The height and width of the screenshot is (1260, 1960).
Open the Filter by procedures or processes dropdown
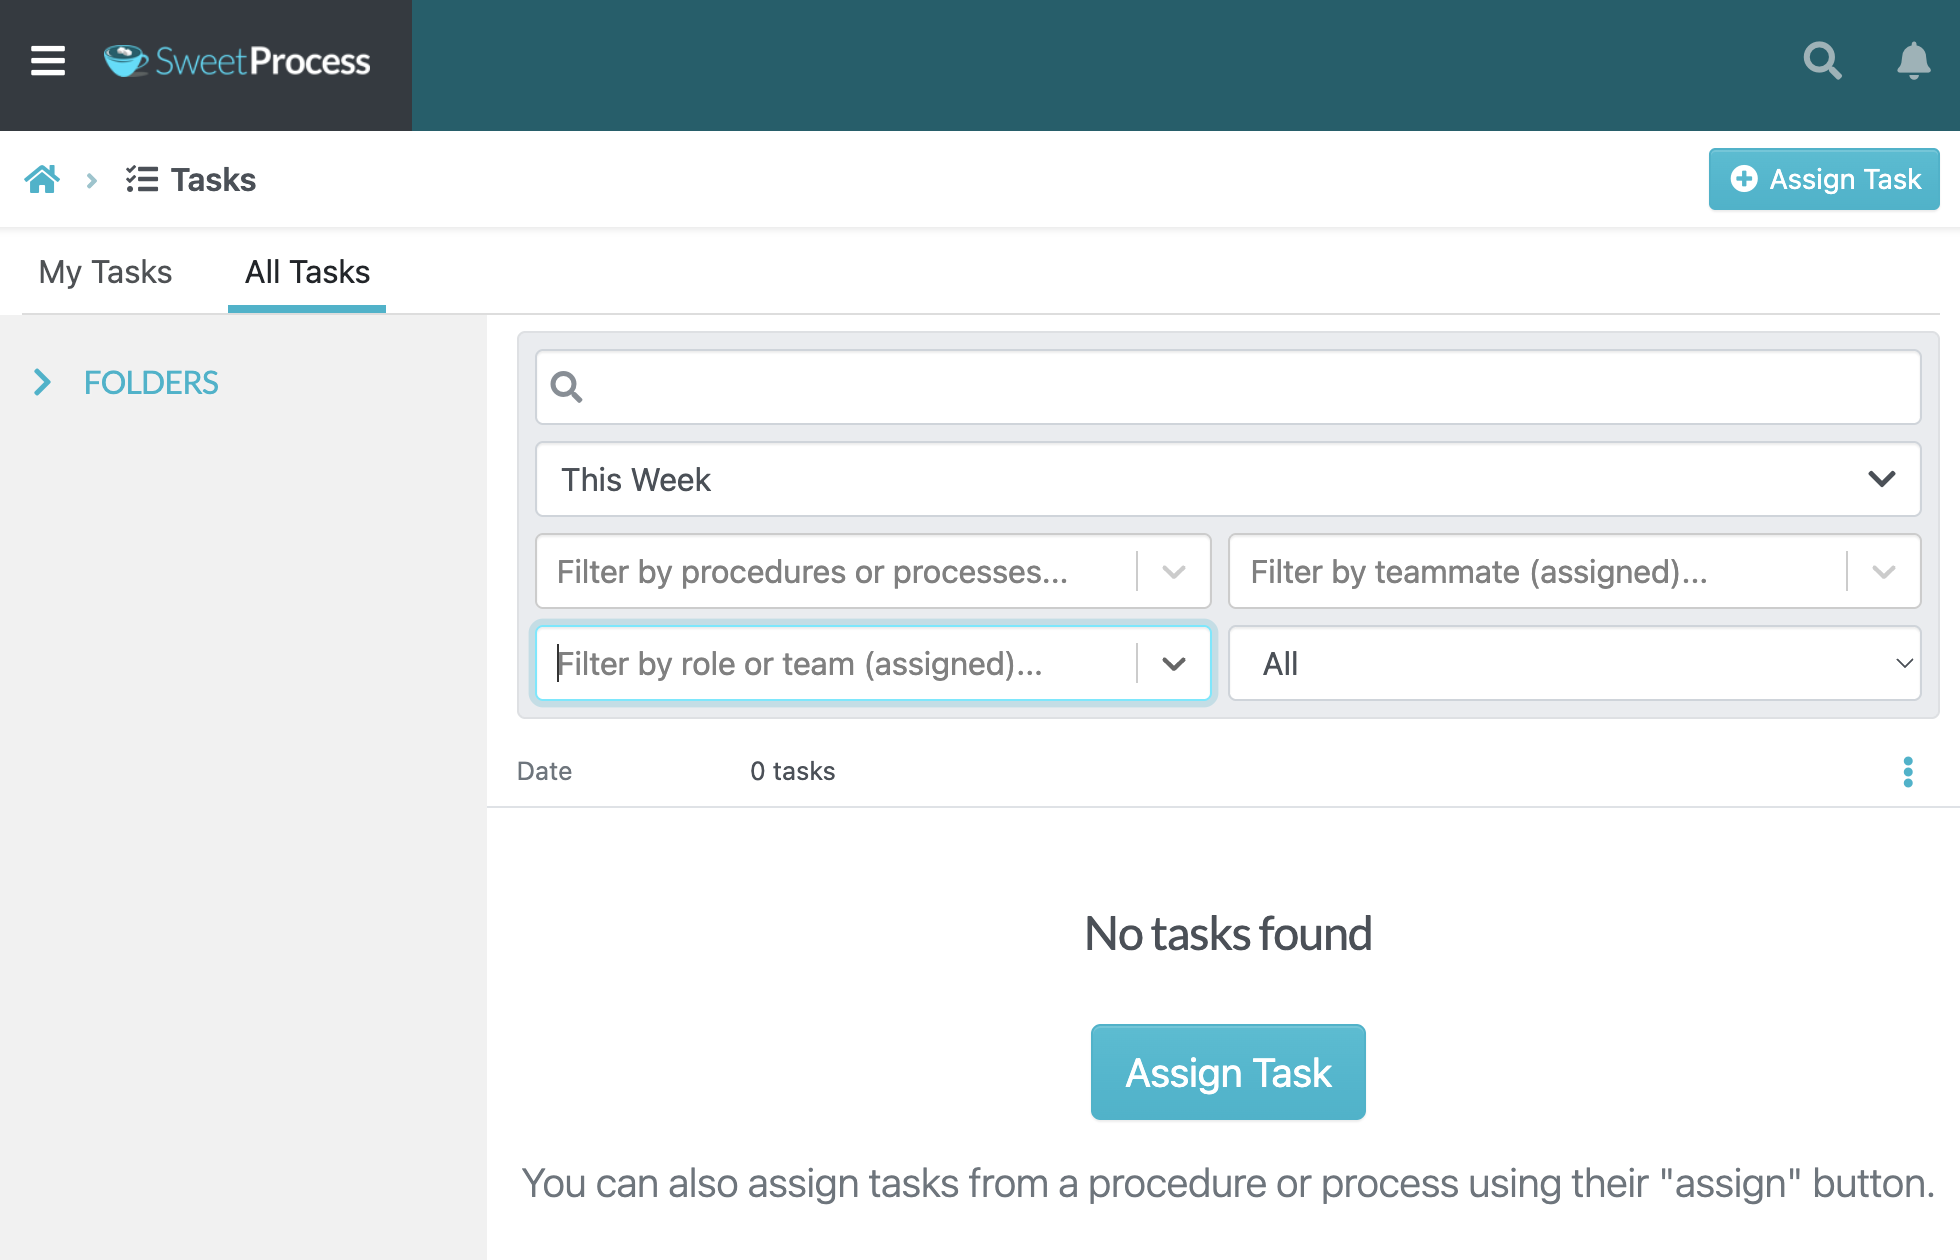click(873, 571)
